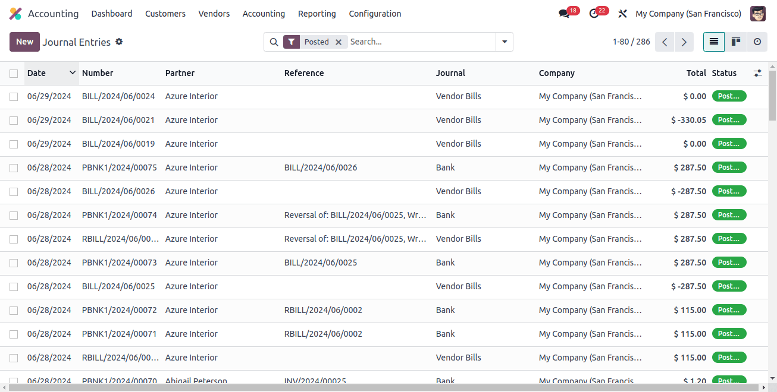This screenshot has width=777, height=392.
Task: Switch to the activity view
Action: click(757, 42)
